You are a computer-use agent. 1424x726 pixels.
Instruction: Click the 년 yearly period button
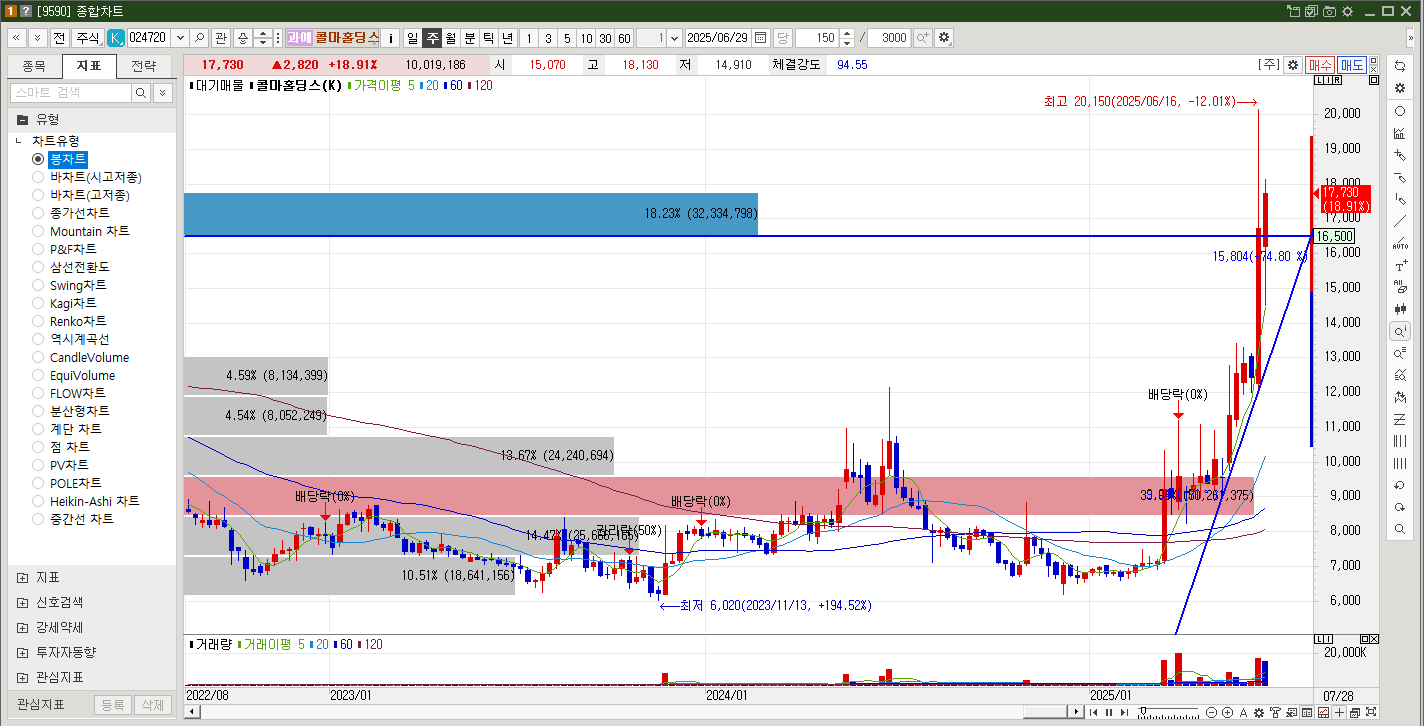pyautogui.click(x=508, y=38)
